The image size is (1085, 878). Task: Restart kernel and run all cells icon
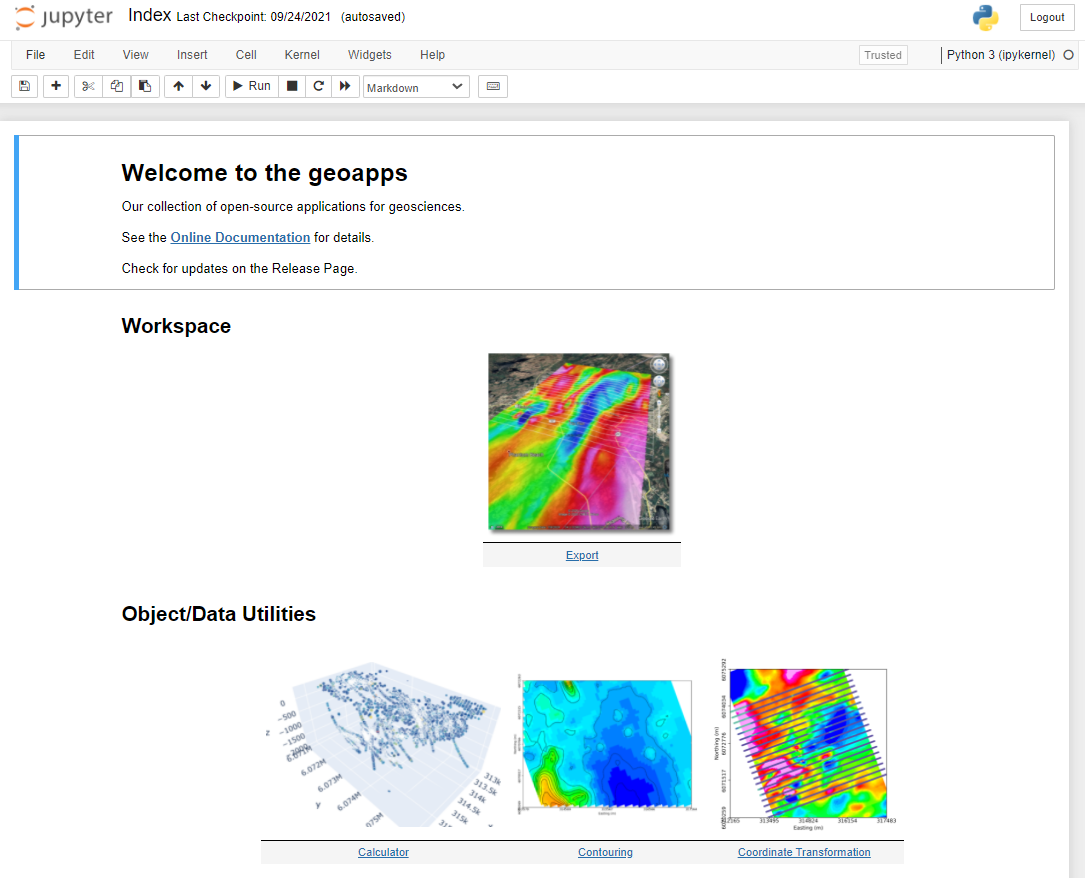point(345,87)
